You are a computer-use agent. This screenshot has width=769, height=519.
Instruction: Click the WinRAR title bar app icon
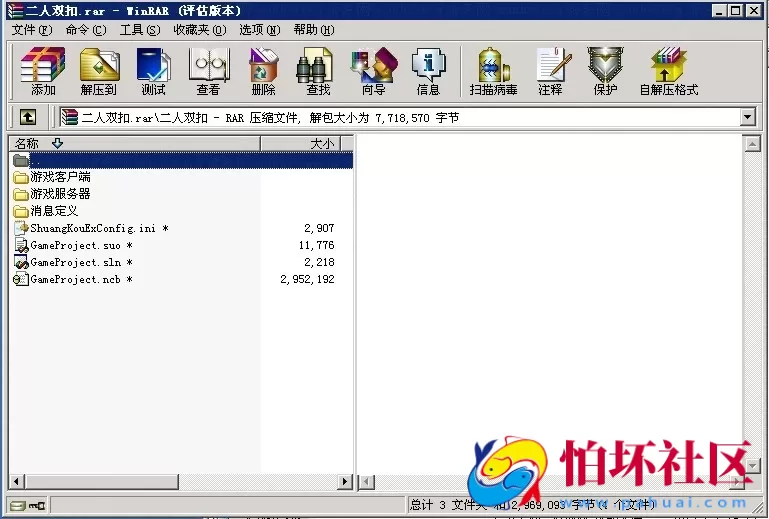pyautogui.click(x=15, y=10)
